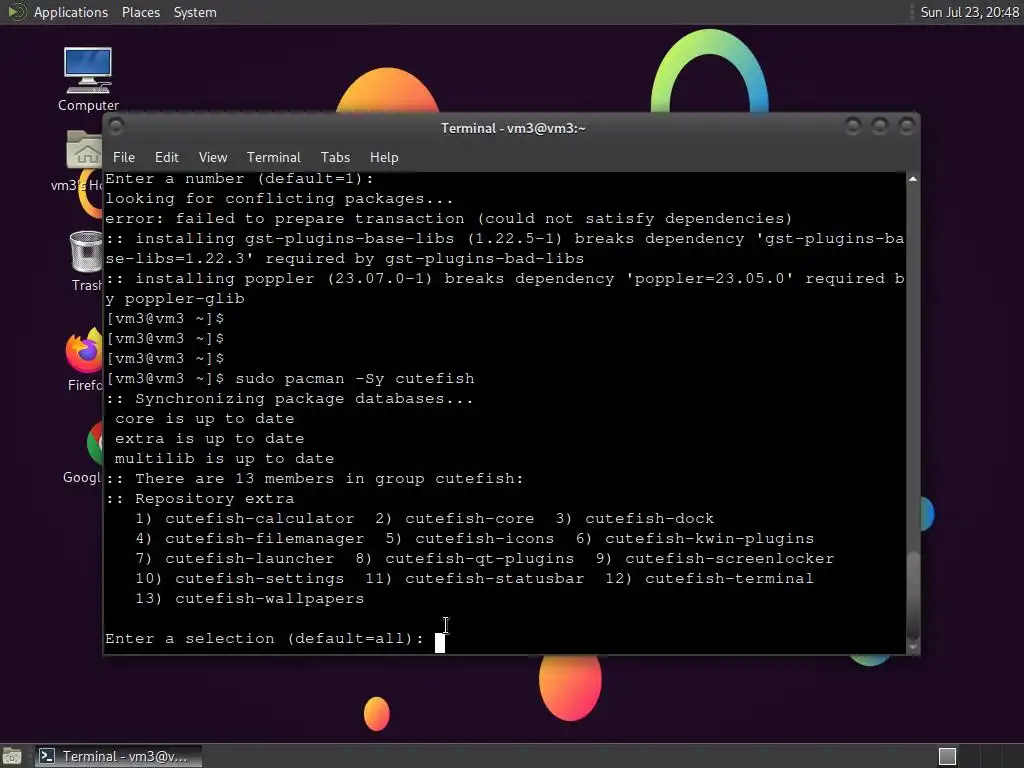Open the Terminal menu in menubar
This screenshot has height=768, width=1024.
[274, 157]
